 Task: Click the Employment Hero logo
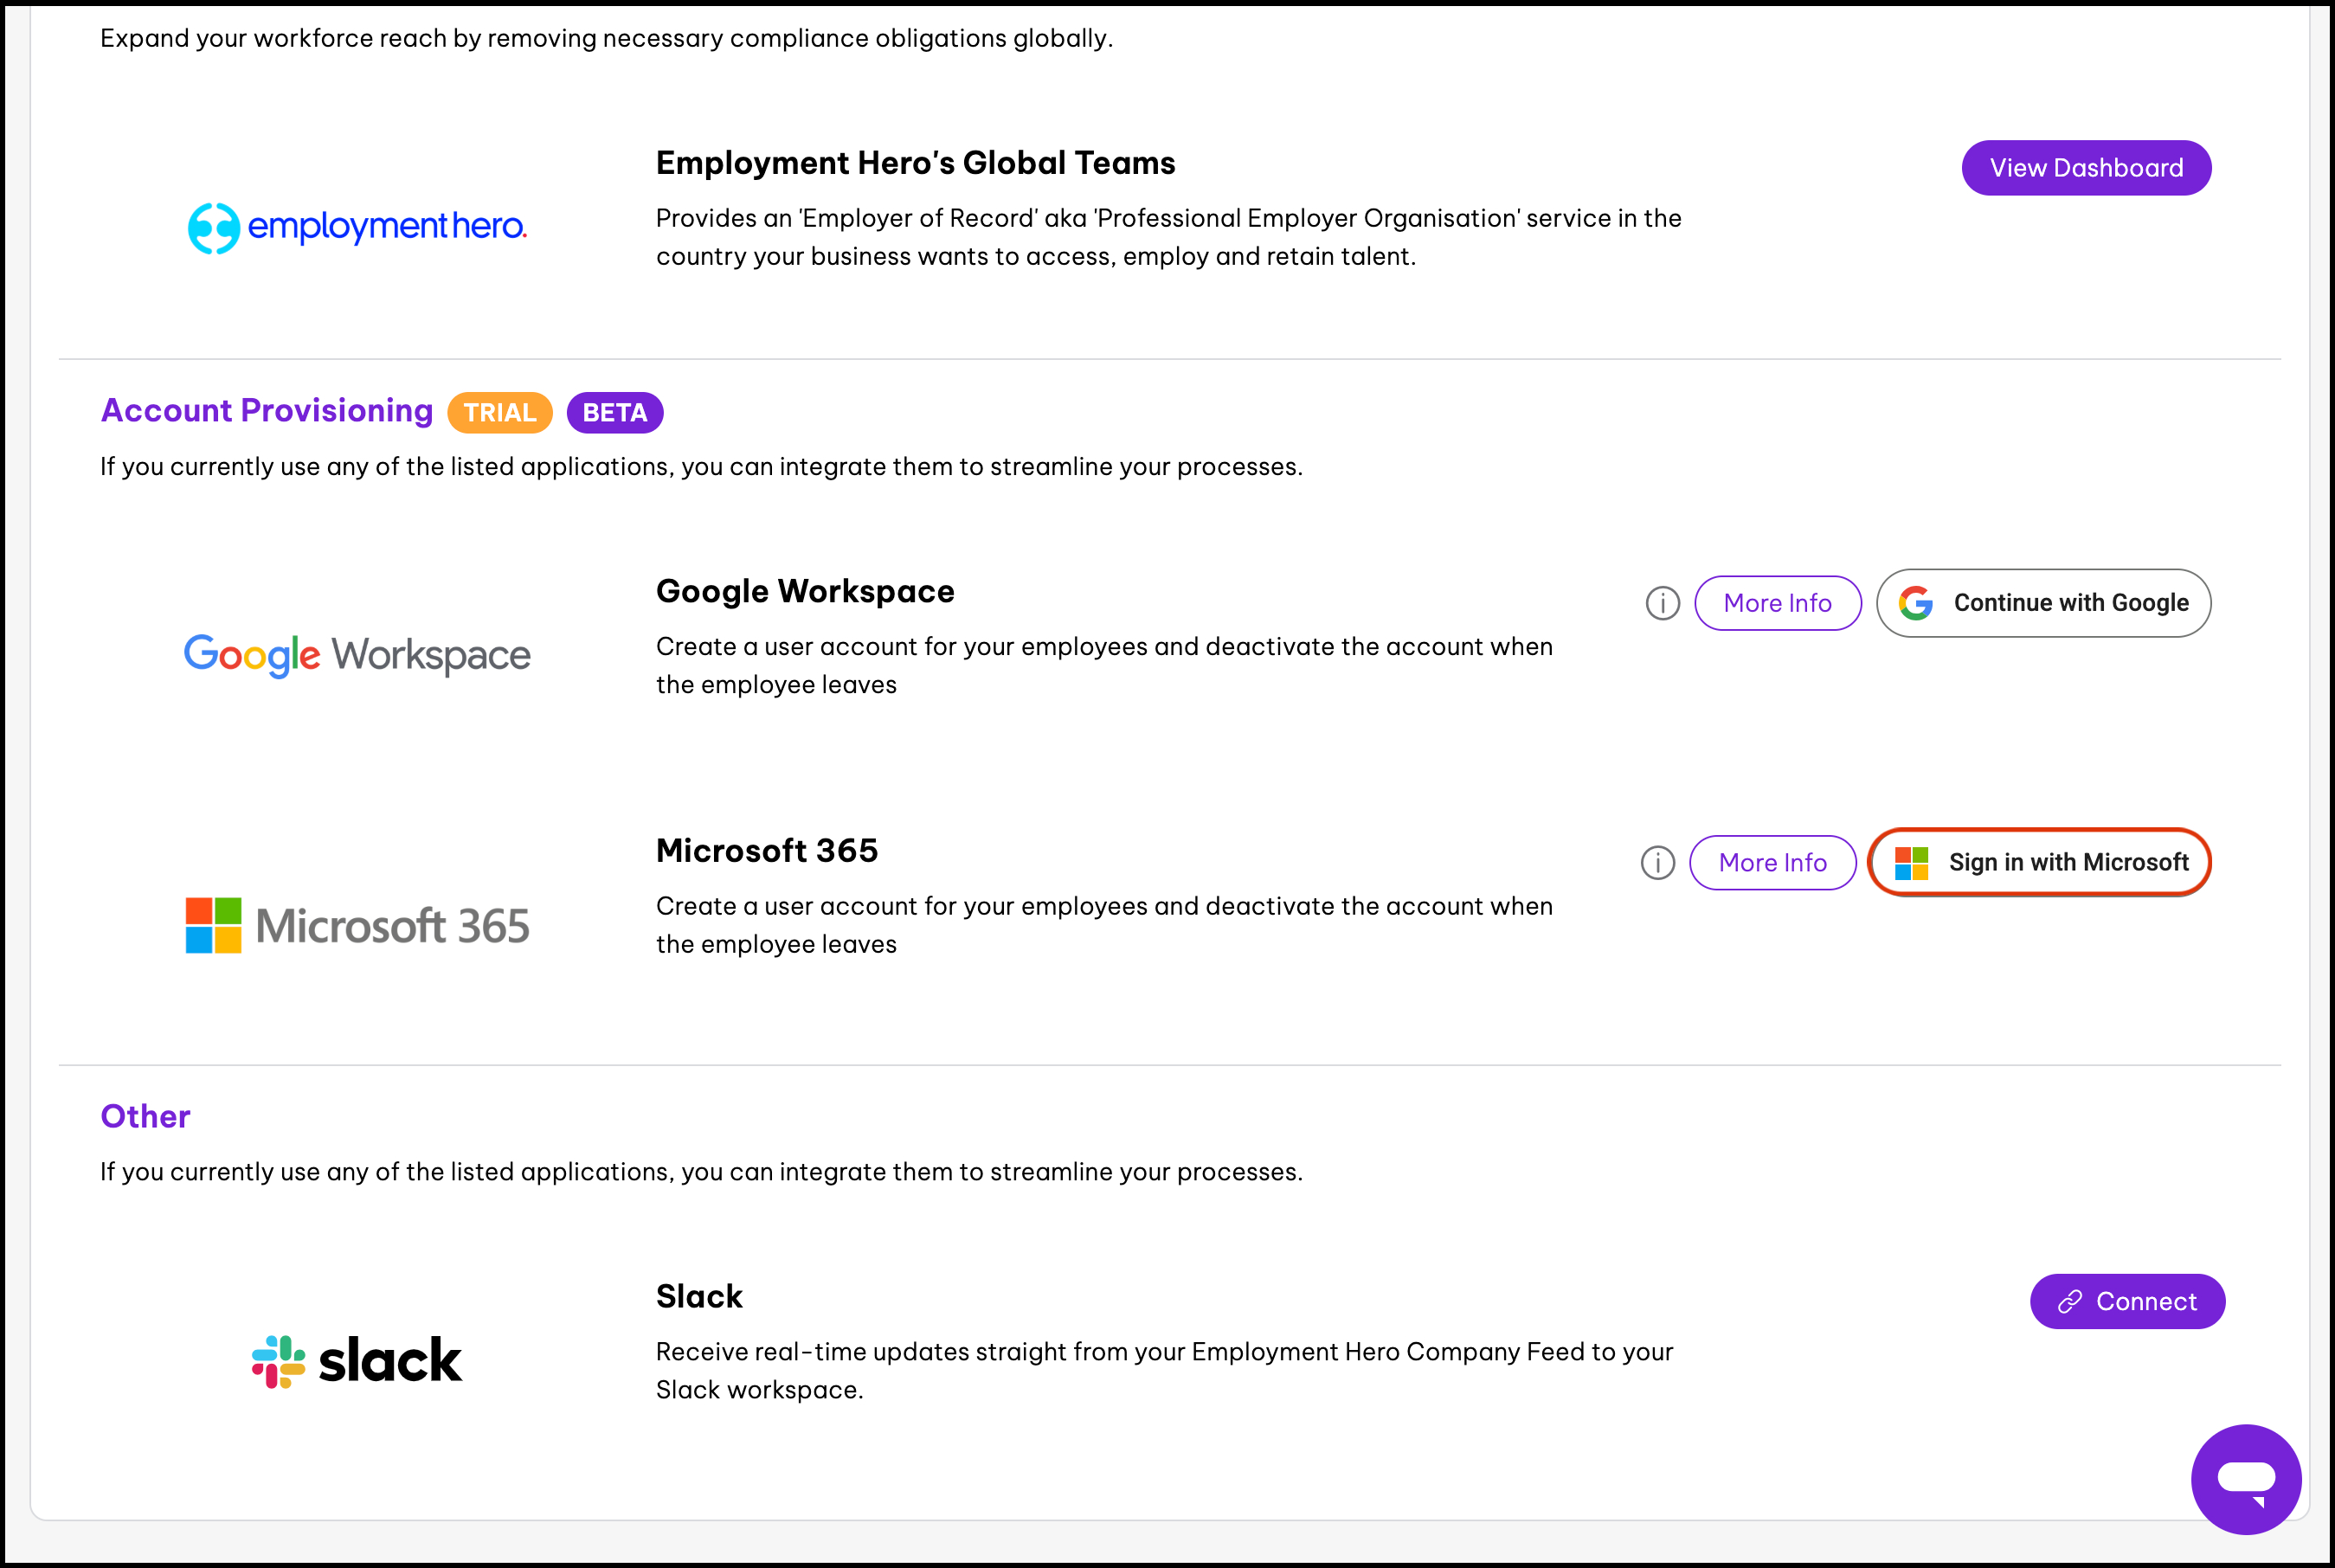coord(357,227)
